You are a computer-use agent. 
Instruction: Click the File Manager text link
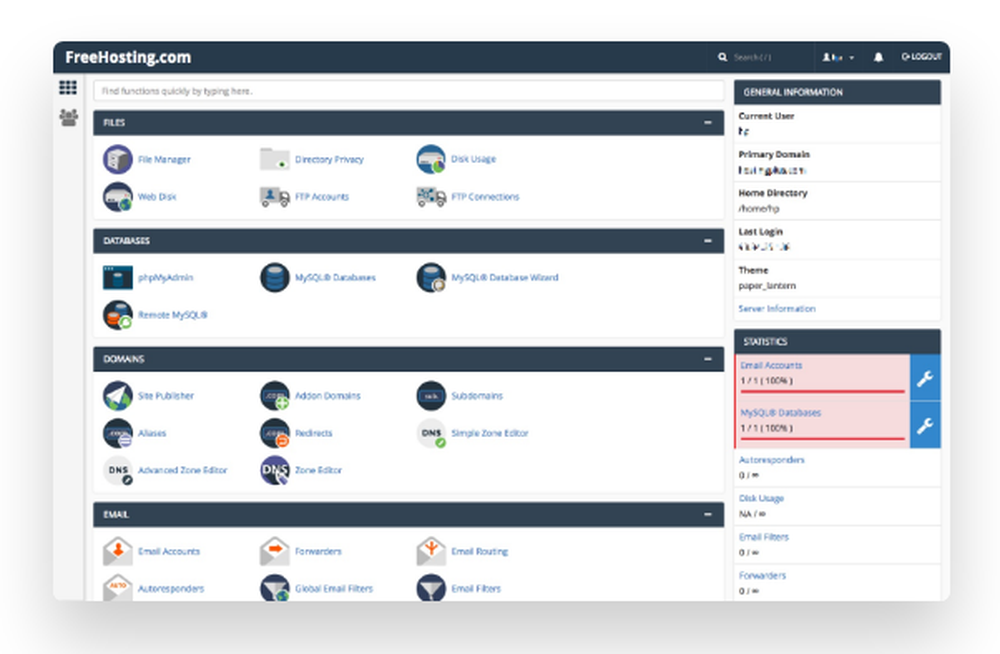pos(164,160)
